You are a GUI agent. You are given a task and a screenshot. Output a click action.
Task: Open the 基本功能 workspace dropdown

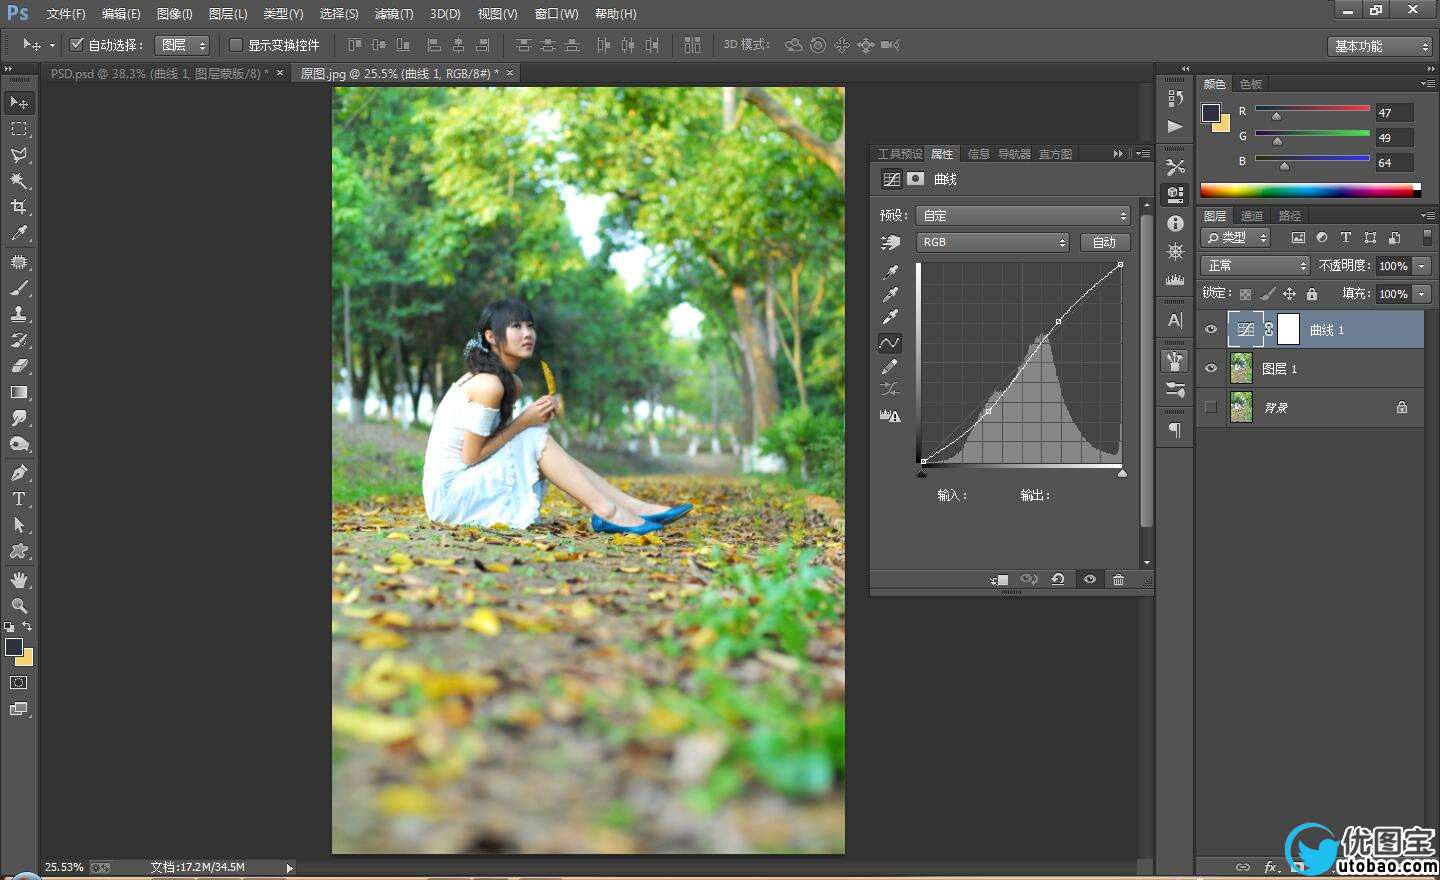1381,46
